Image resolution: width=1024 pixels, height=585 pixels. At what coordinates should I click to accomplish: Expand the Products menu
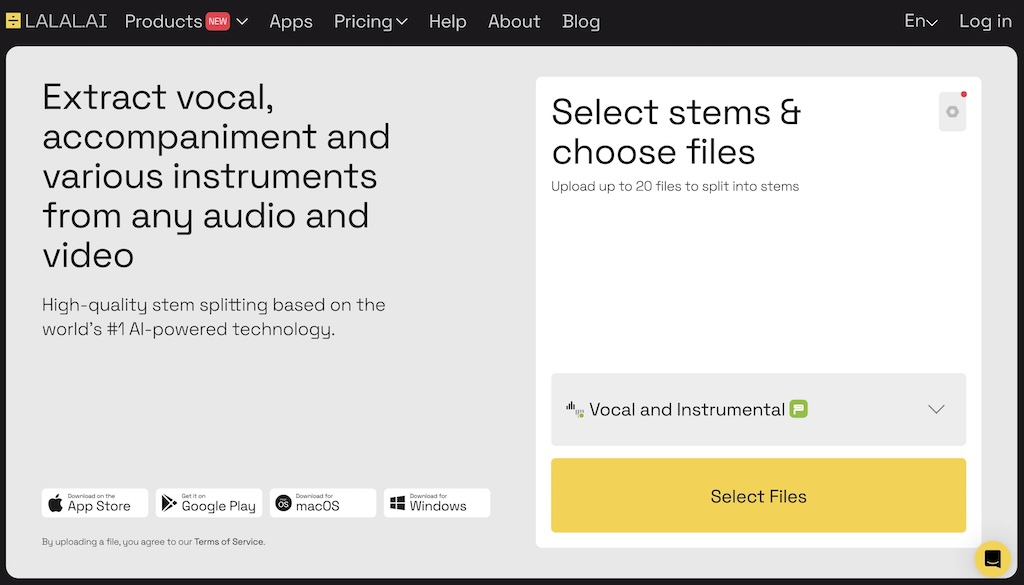pyautogui.click(x=186, y=21)
